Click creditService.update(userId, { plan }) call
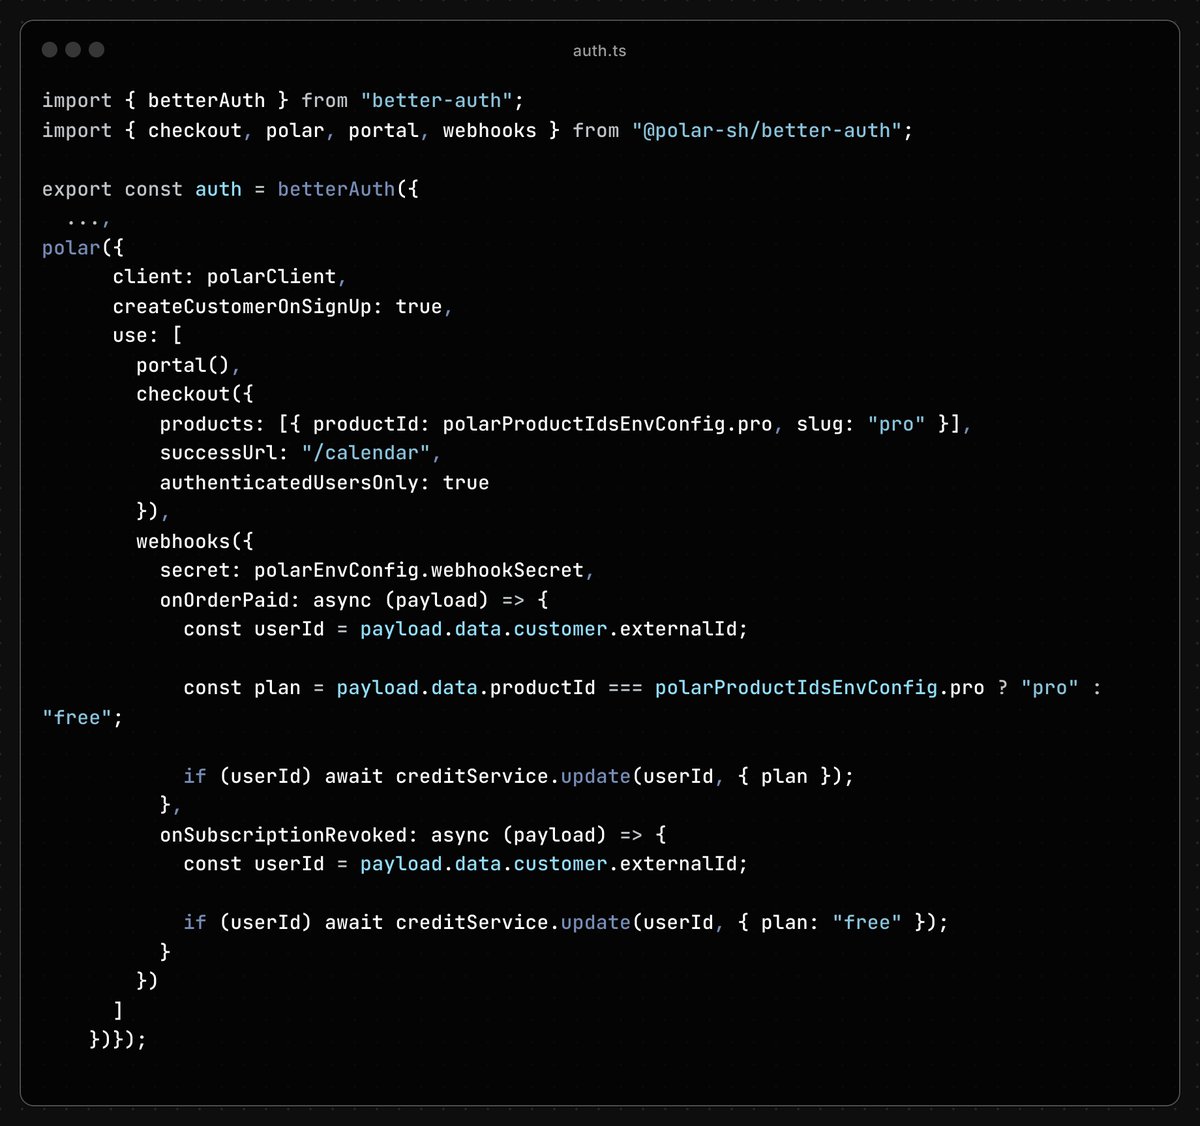The image size is (1200, 1126). (x=624, y=776)
